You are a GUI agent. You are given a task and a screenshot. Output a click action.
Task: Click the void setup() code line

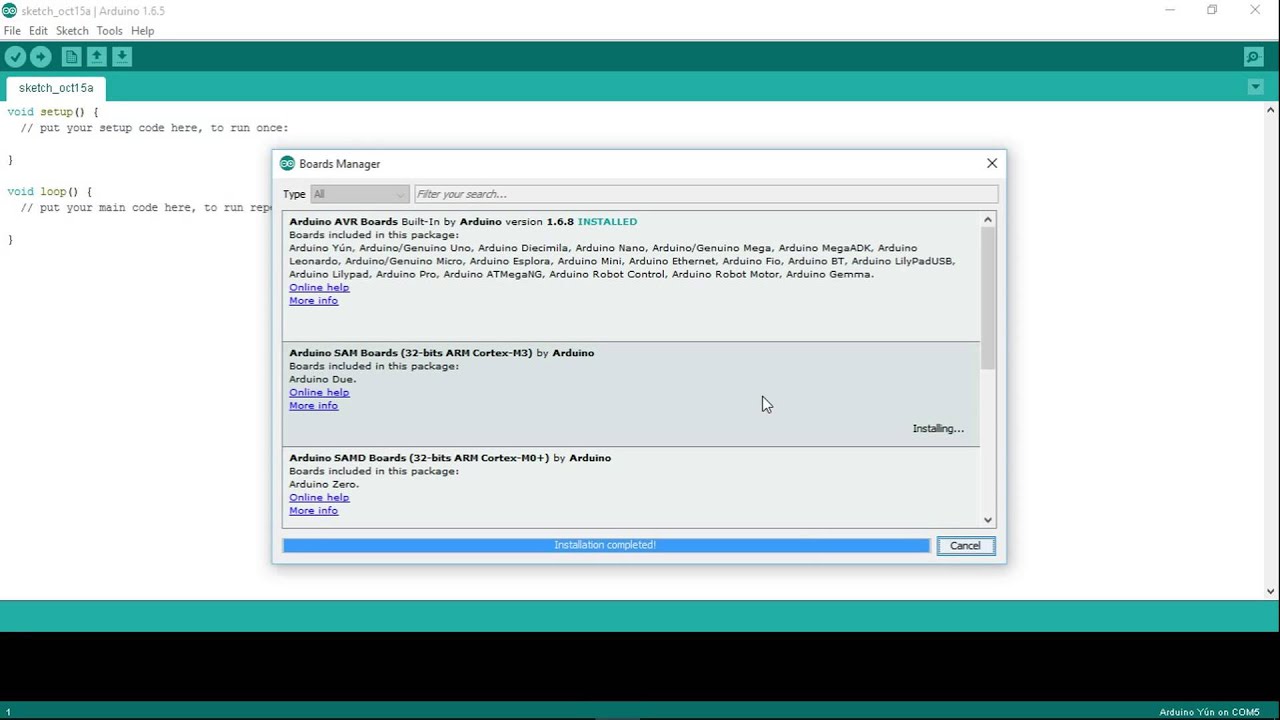[x=53, y=112]
